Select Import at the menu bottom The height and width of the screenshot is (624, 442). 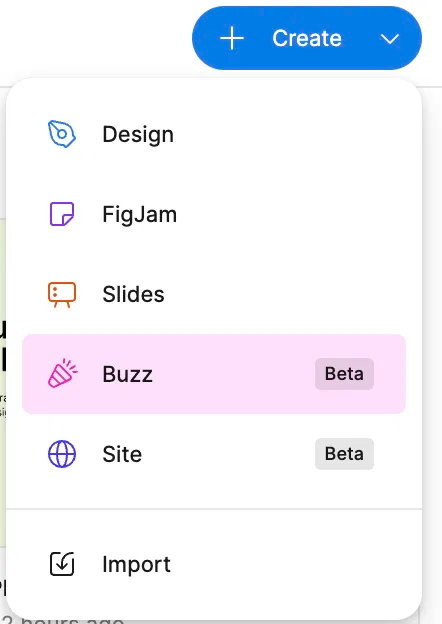(x=214, y=564)
